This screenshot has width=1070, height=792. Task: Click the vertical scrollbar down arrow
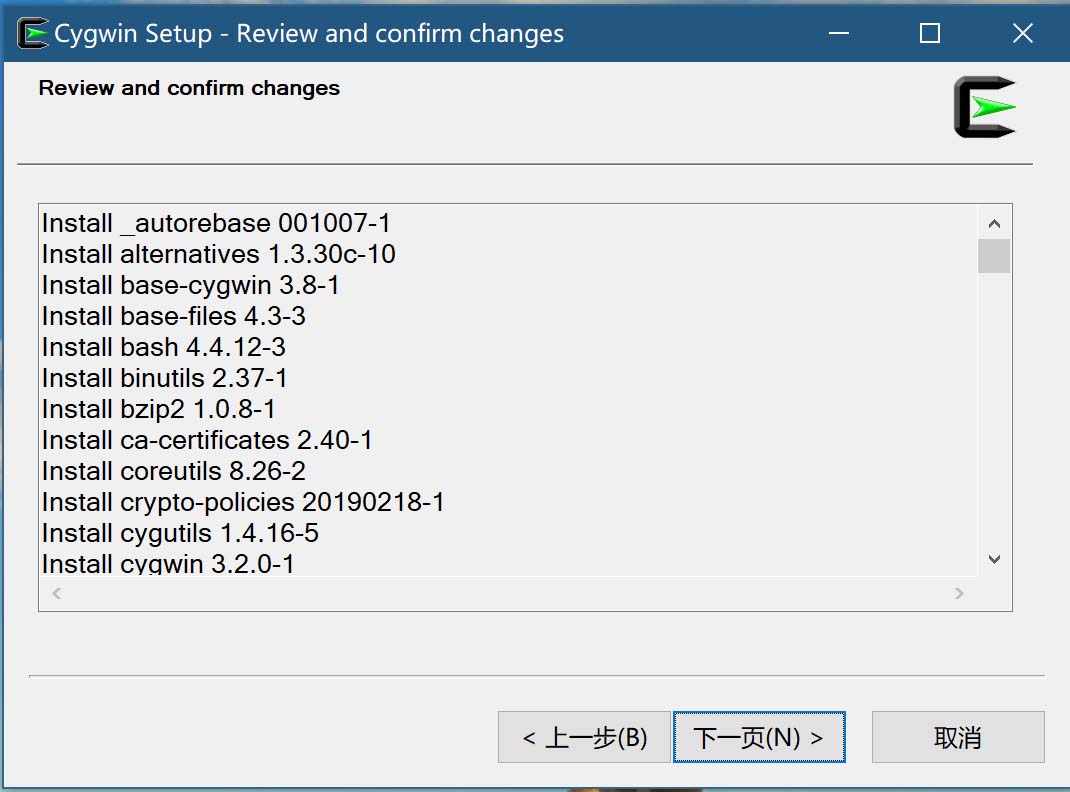coord(994,560)
